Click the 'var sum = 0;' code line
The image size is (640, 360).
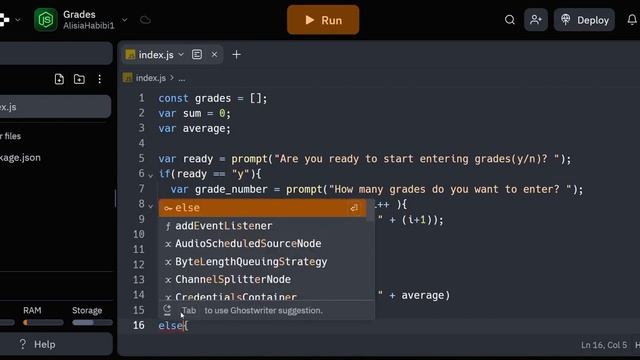[x=194, y=113]
